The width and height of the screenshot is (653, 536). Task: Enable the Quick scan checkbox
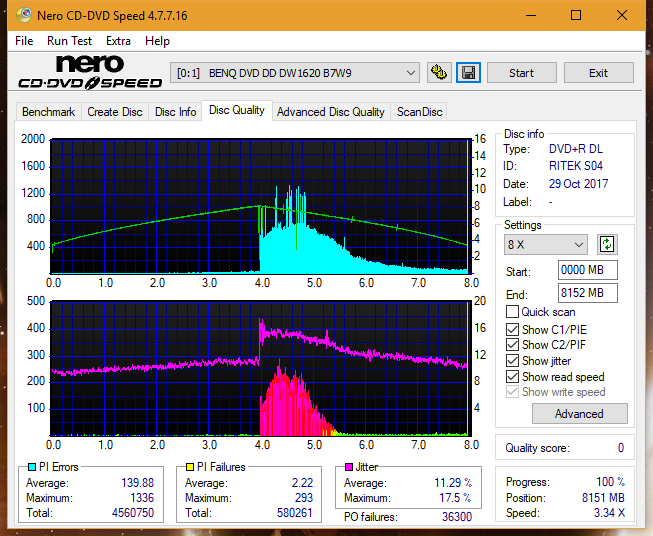point(512,312)
